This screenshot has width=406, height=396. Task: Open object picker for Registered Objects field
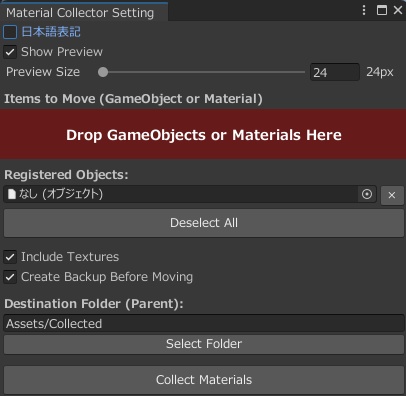pos(367,194)
